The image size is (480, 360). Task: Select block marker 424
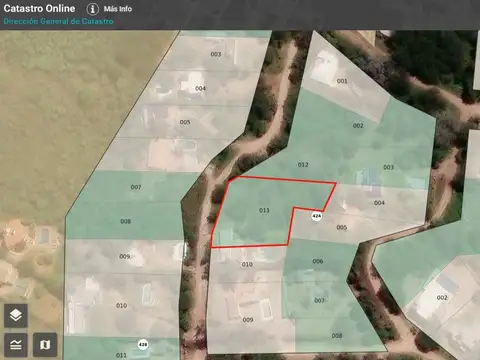click(316, 216)
